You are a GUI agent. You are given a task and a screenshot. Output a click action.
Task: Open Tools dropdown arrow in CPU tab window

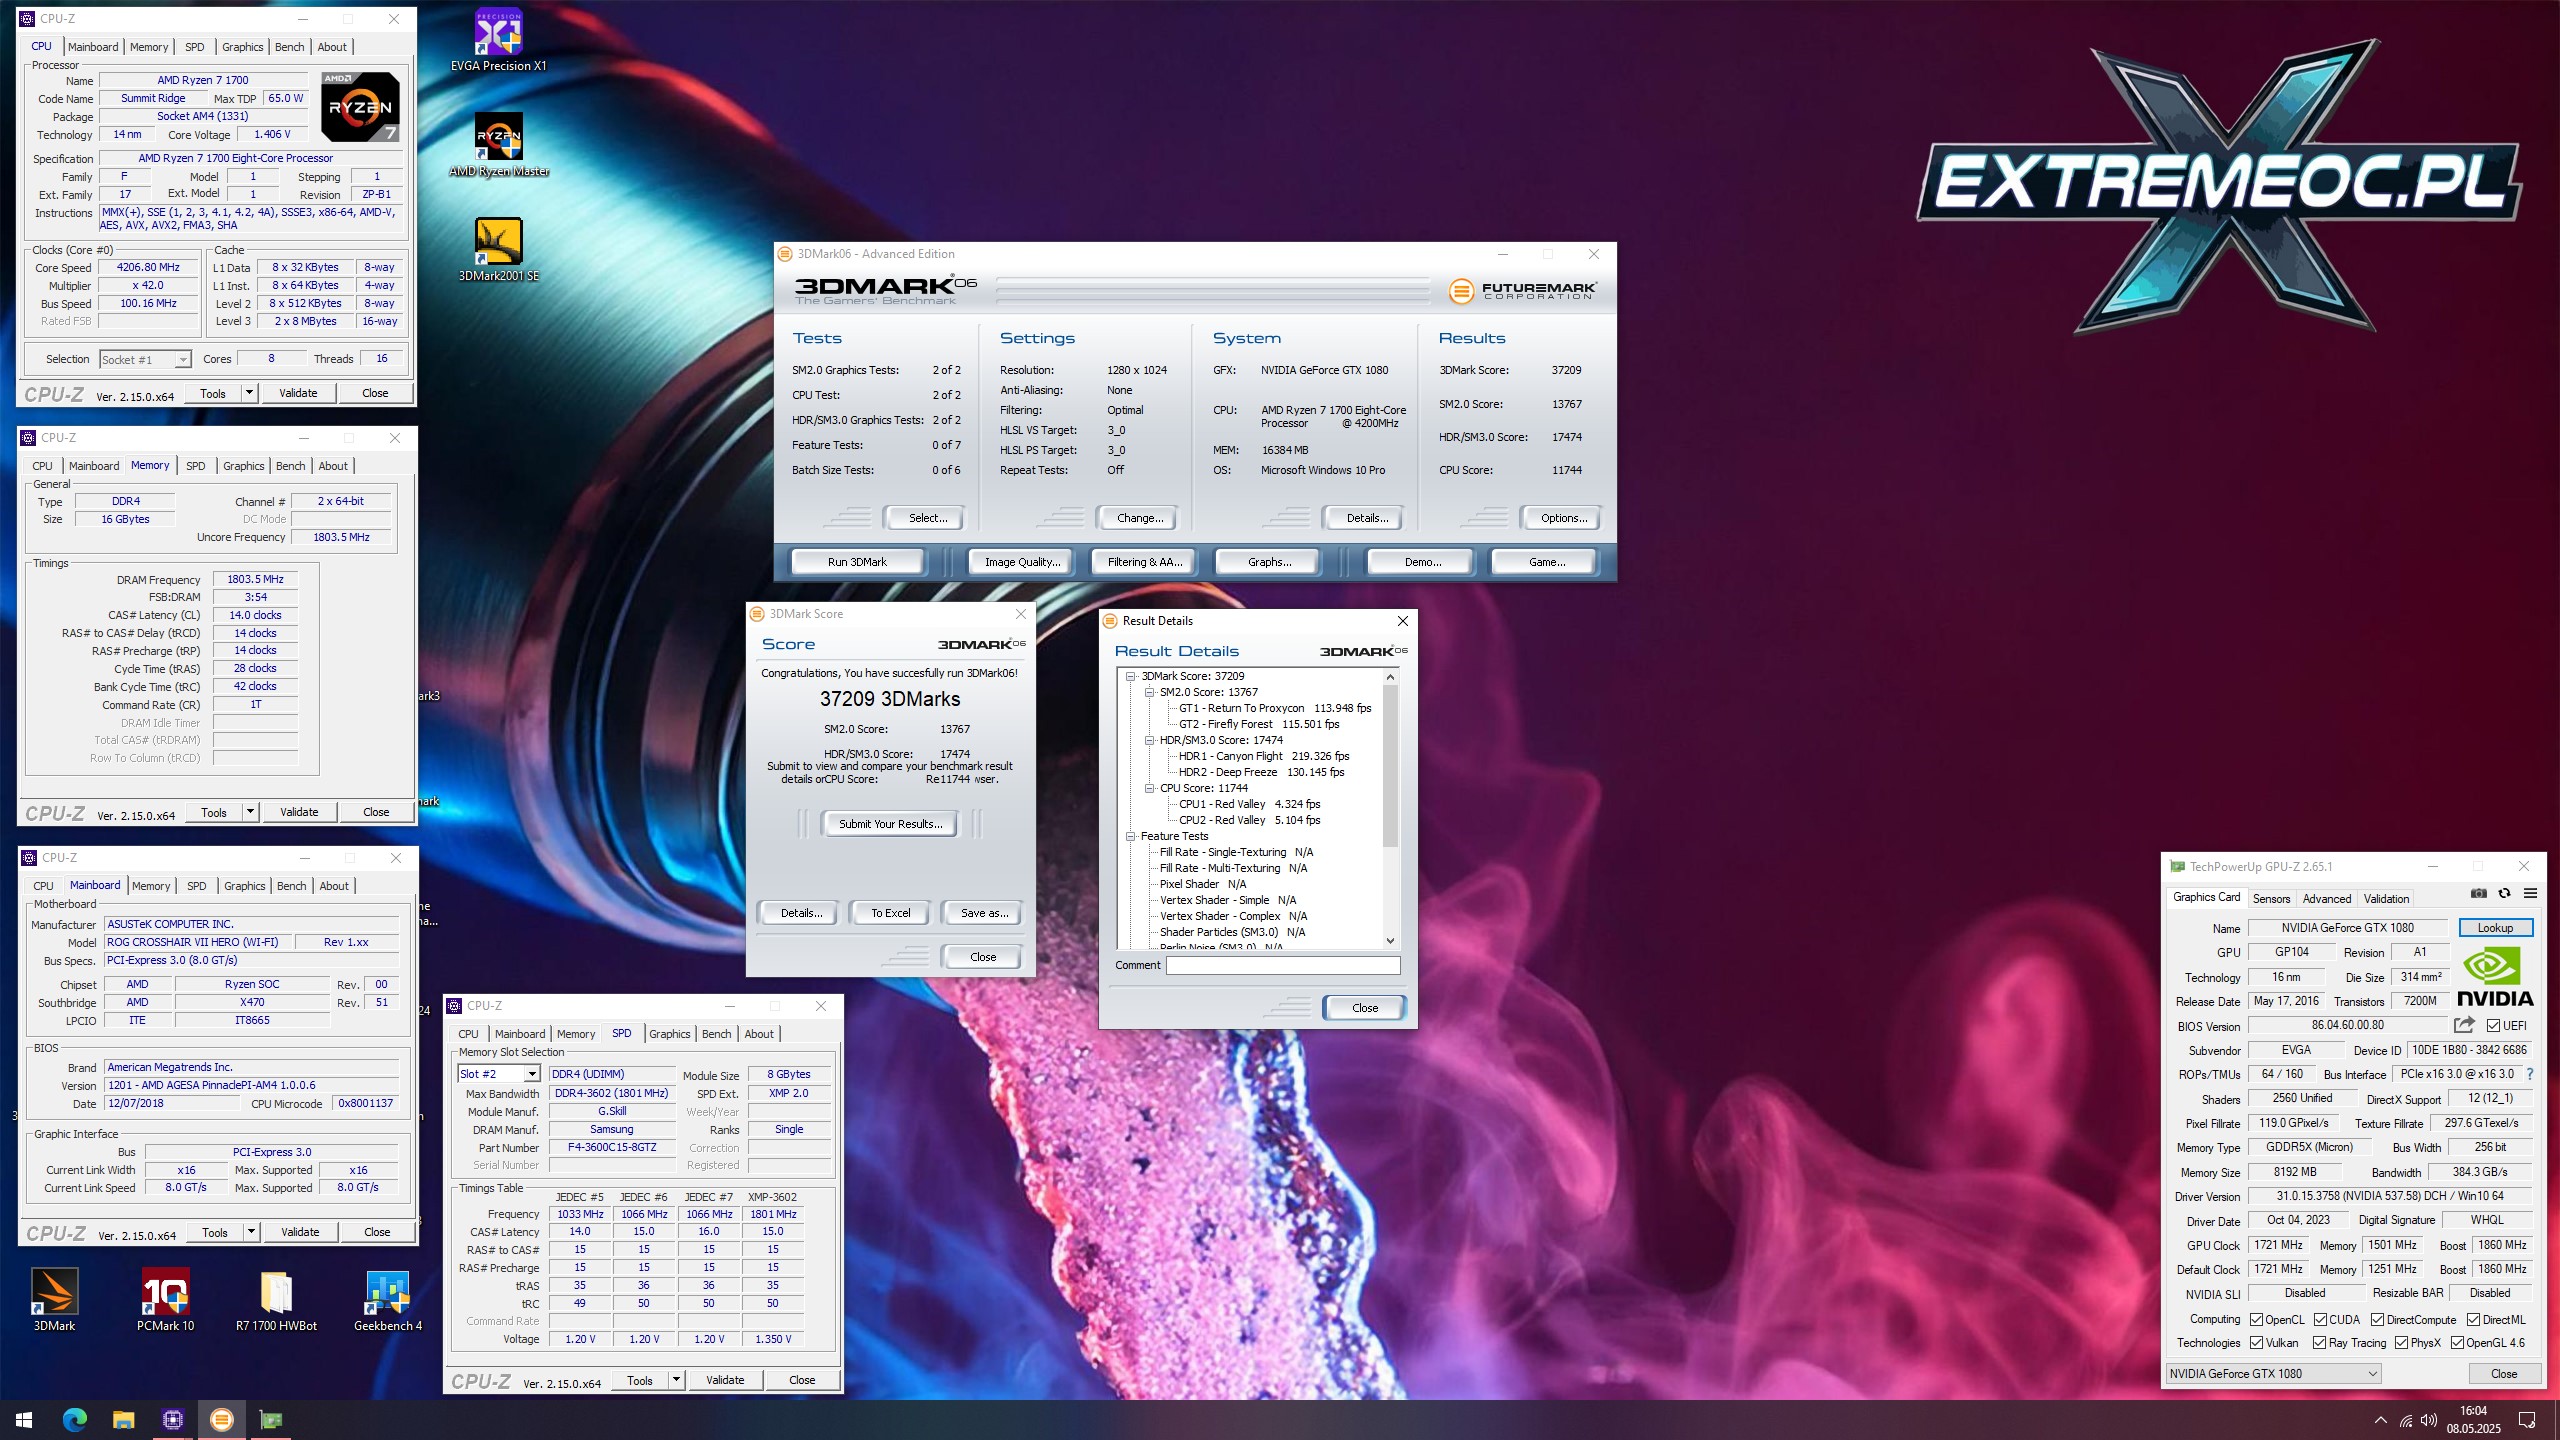point(249,393)
